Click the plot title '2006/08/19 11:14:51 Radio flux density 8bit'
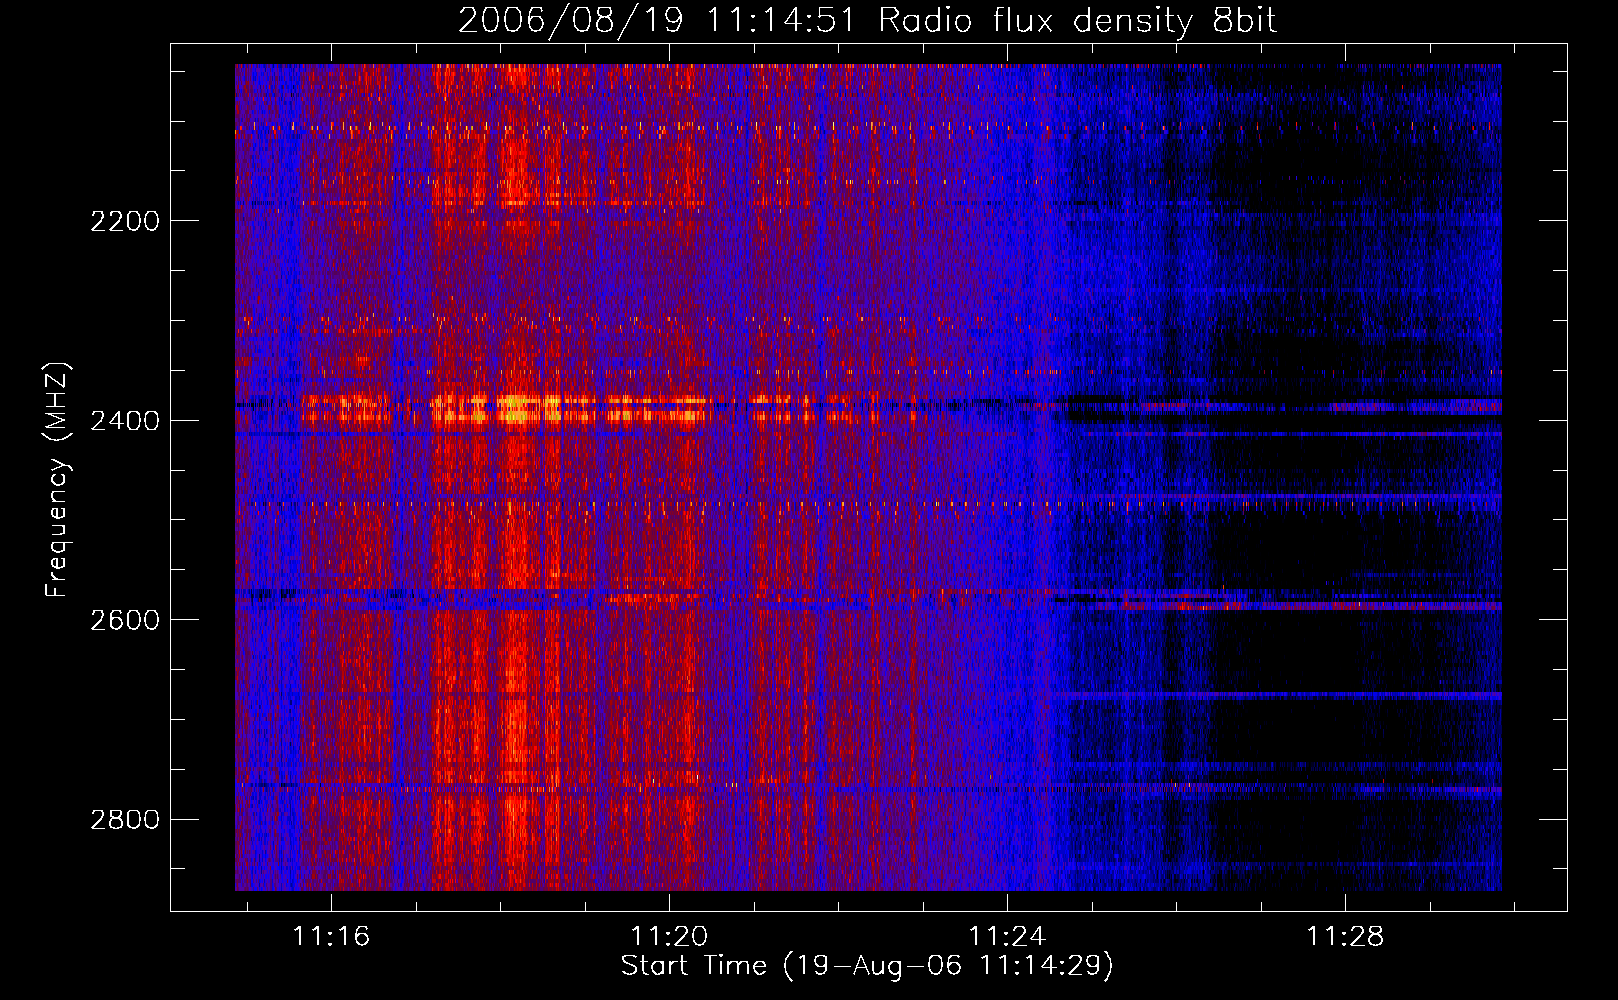Image resolution: width=1618 pixels, height=1000 pixels. (x=867, y=20)
